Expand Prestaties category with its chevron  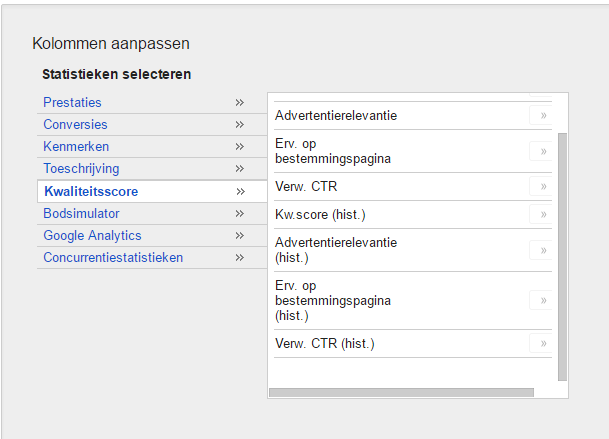[240, 103]
